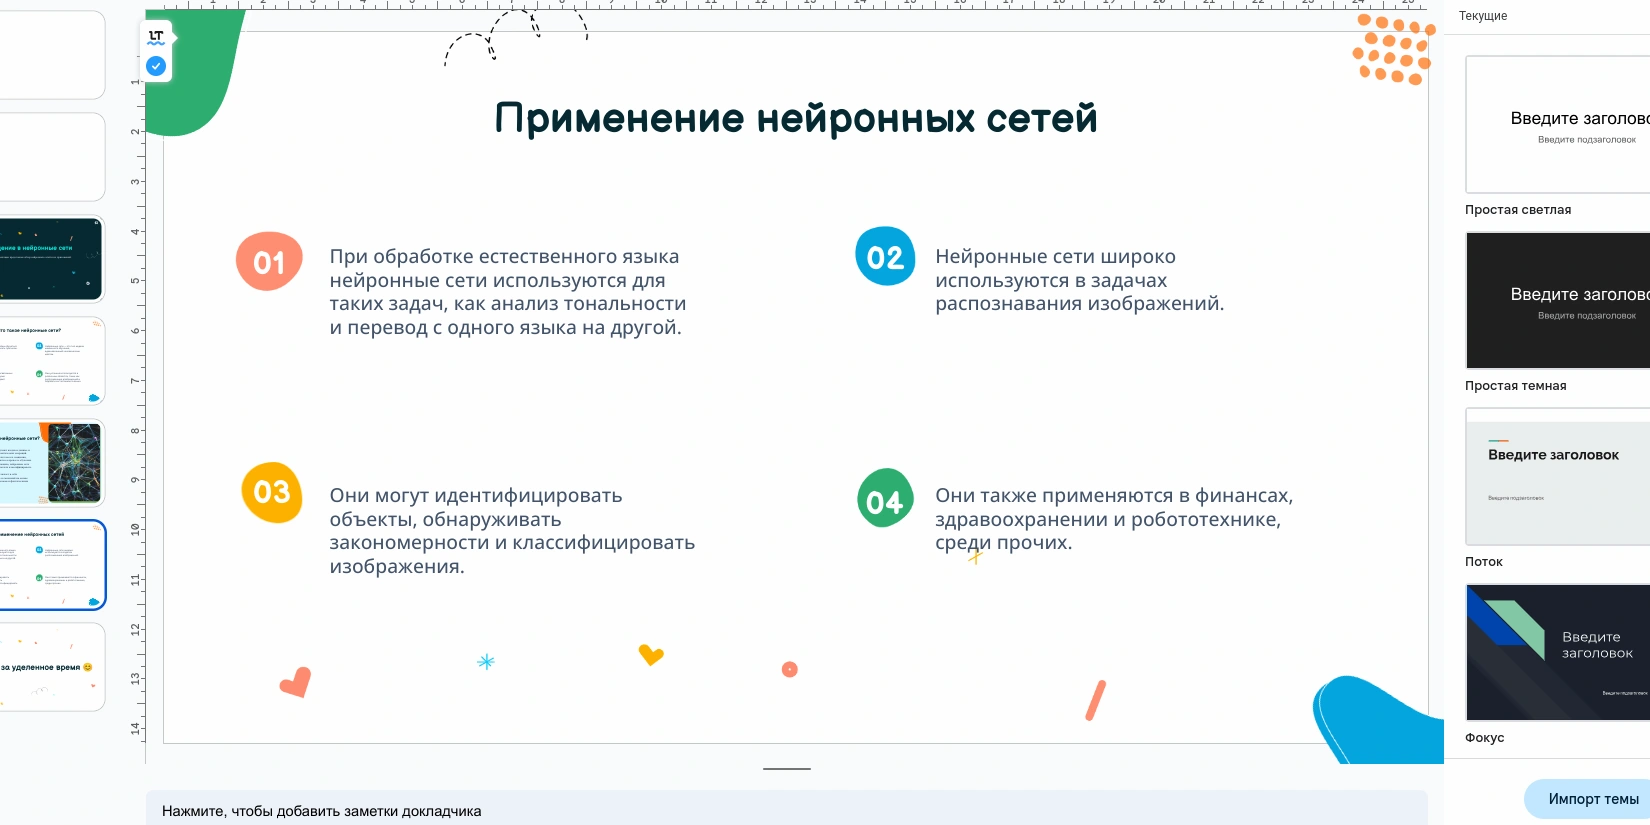Click the slide title about neural networks
Viewport: 1650px width, 825px height.
[x=796, y=118]
